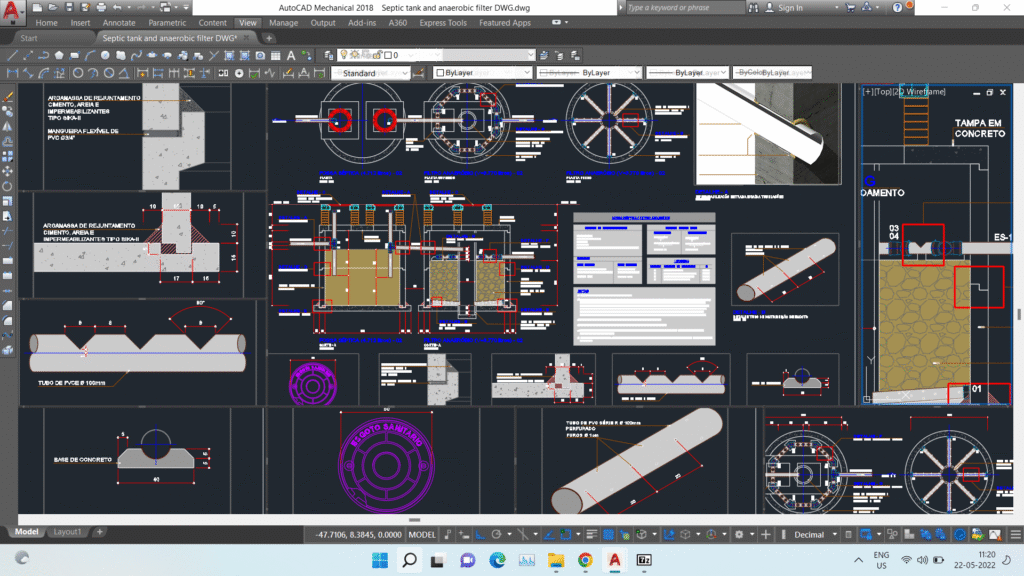Select the Erase tool in left toolbar
The image size is (1024, 576).
(x=8, y=97)
